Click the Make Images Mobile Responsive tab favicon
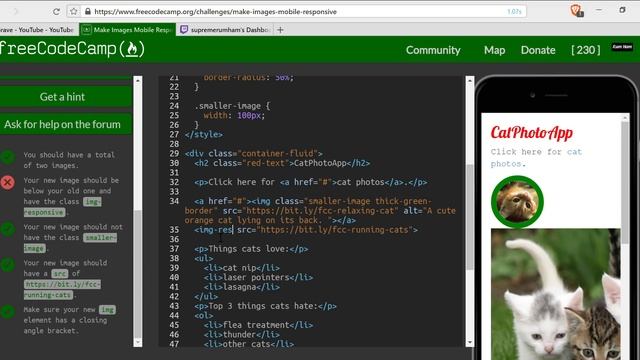640x360 pixels. [86, 29]
